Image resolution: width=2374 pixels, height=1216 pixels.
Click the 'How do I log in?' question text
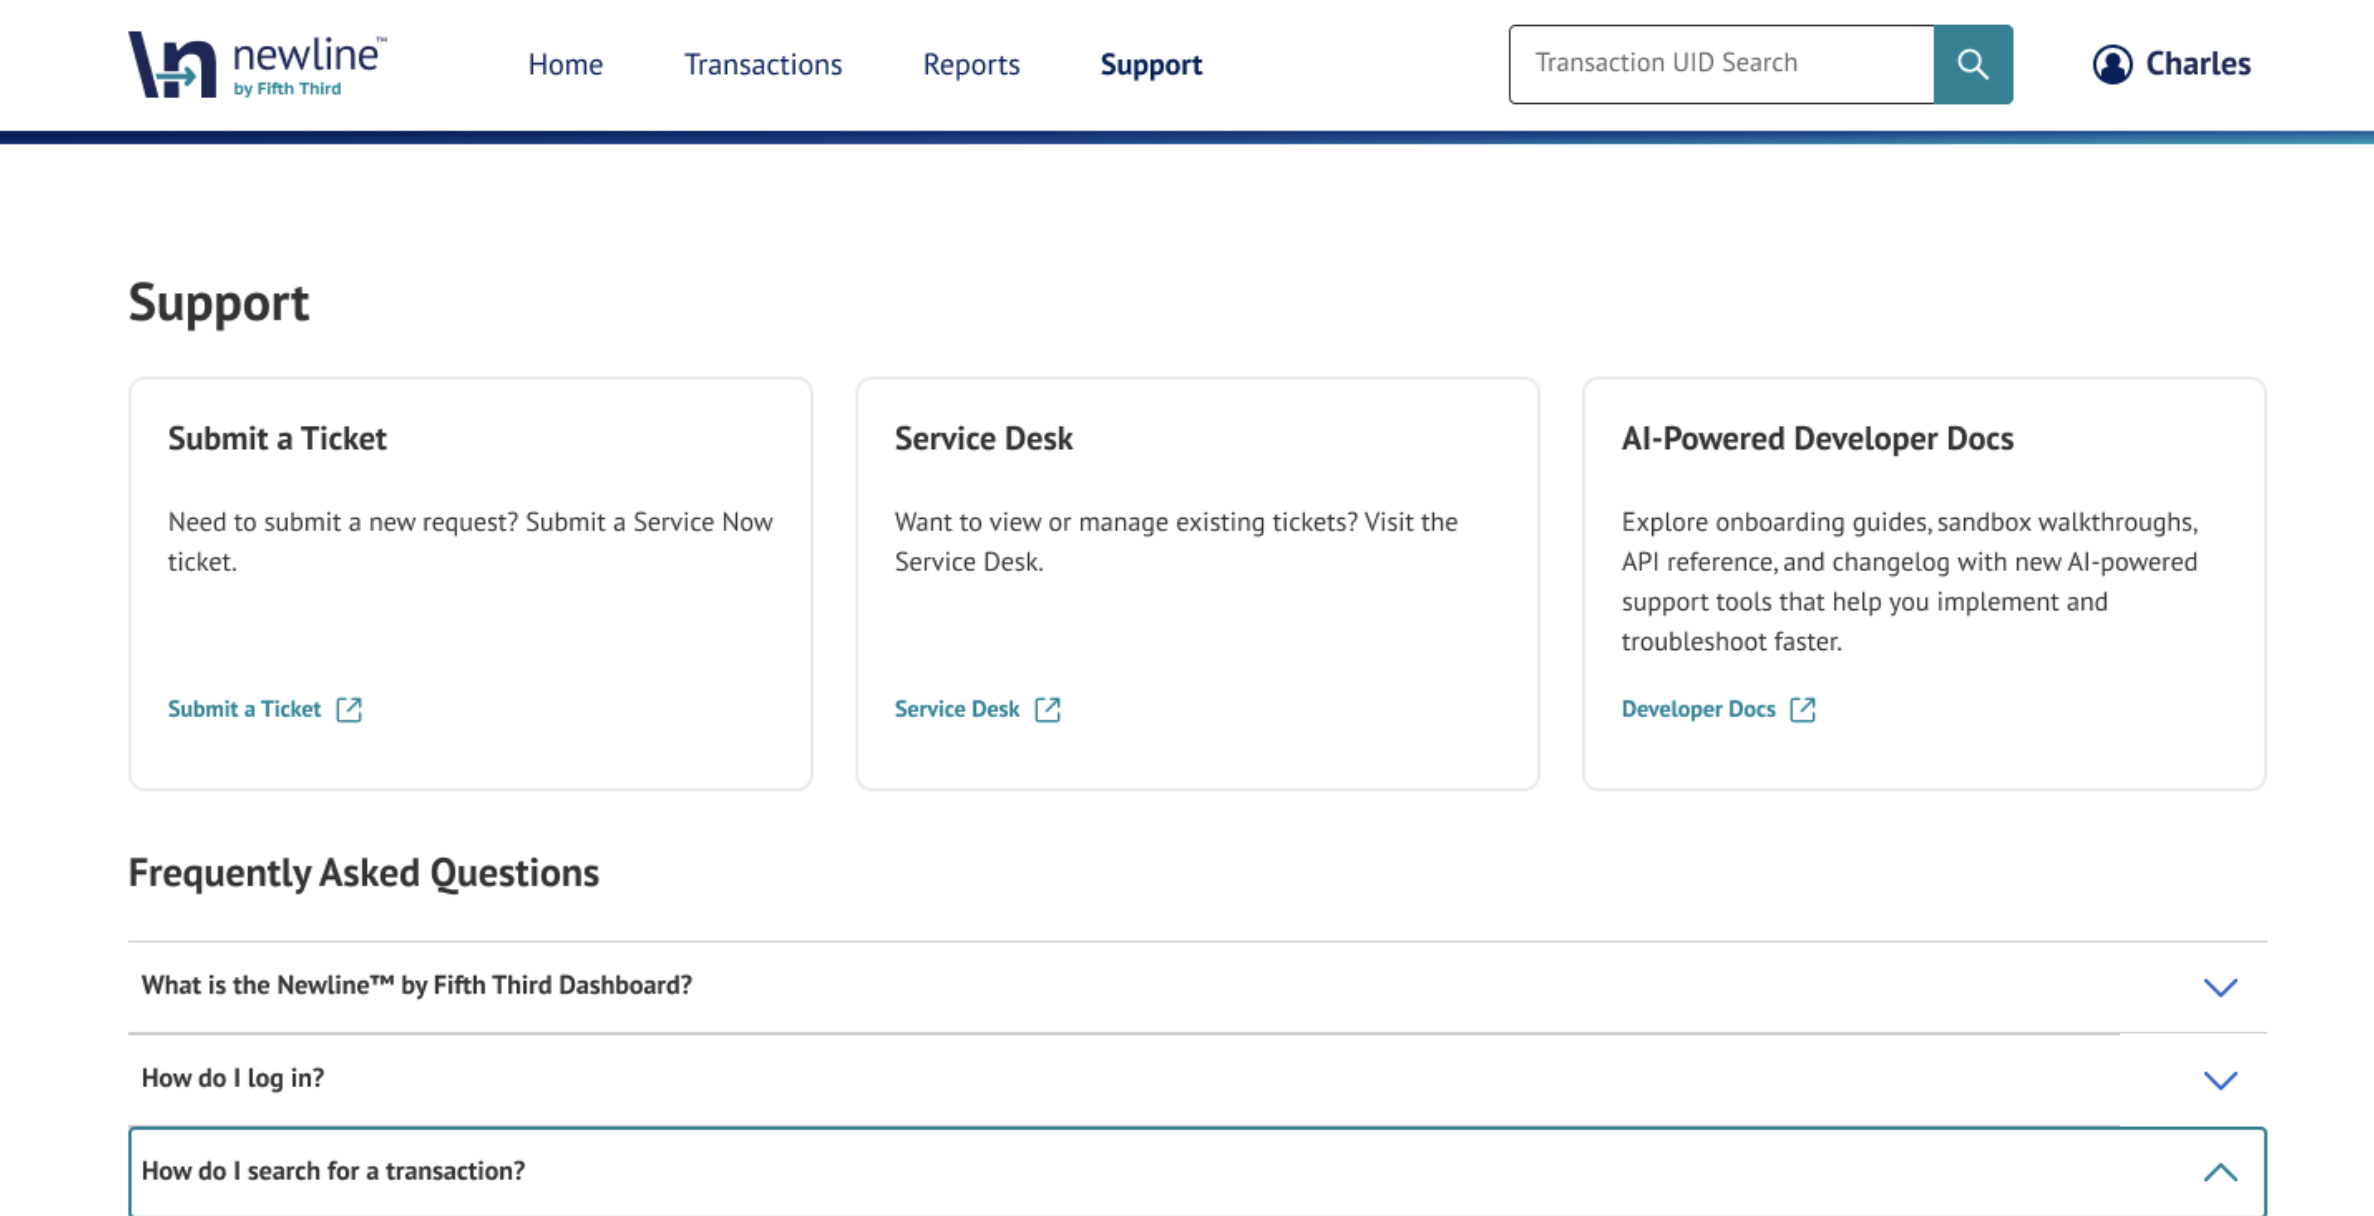[233, 1078]
